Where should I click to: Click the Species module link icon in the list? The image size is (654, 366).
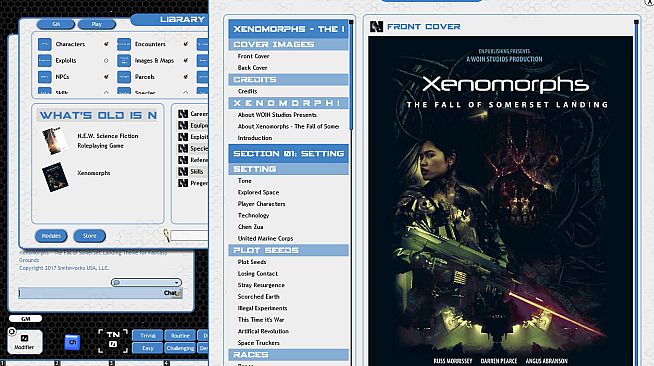click(183, 148)
